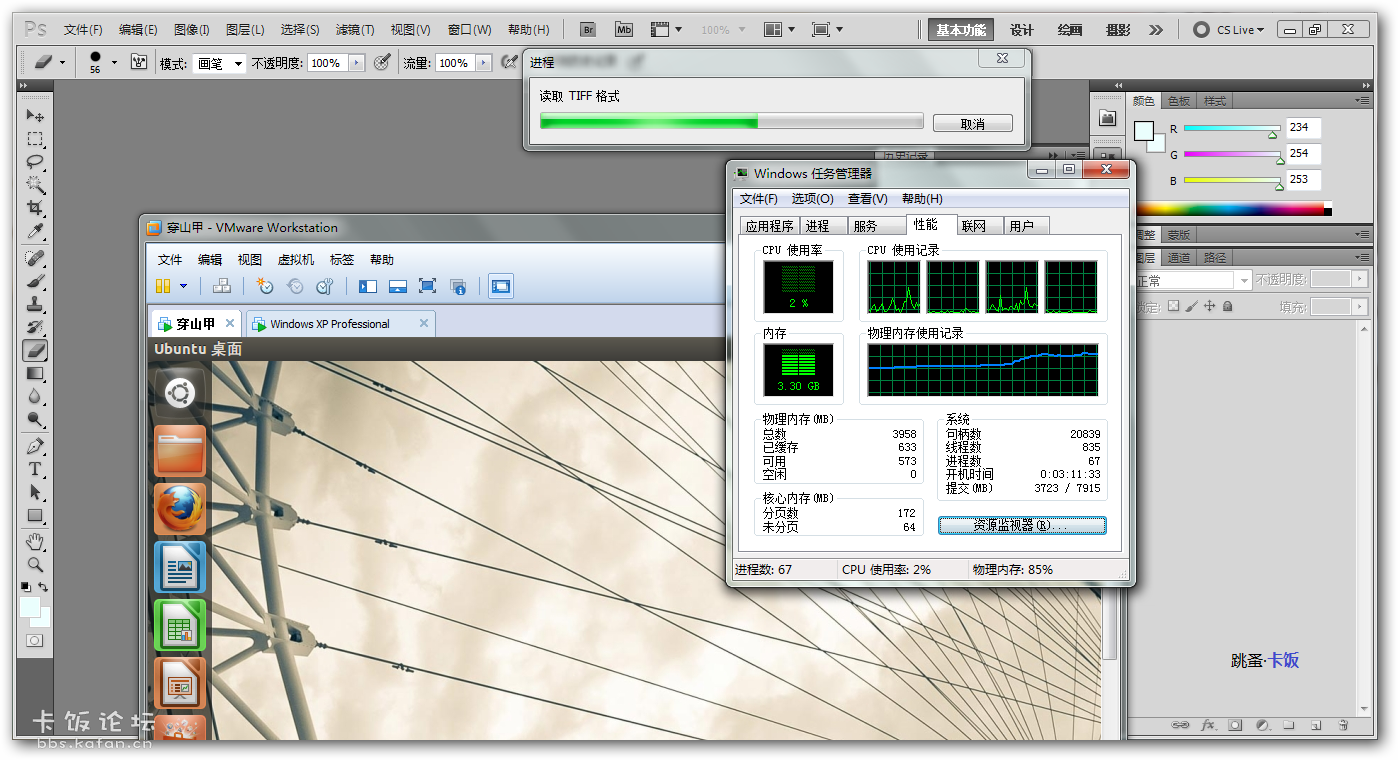
Task: Open Photoshop 滤镜(T) menu
Action: [355, 30]
